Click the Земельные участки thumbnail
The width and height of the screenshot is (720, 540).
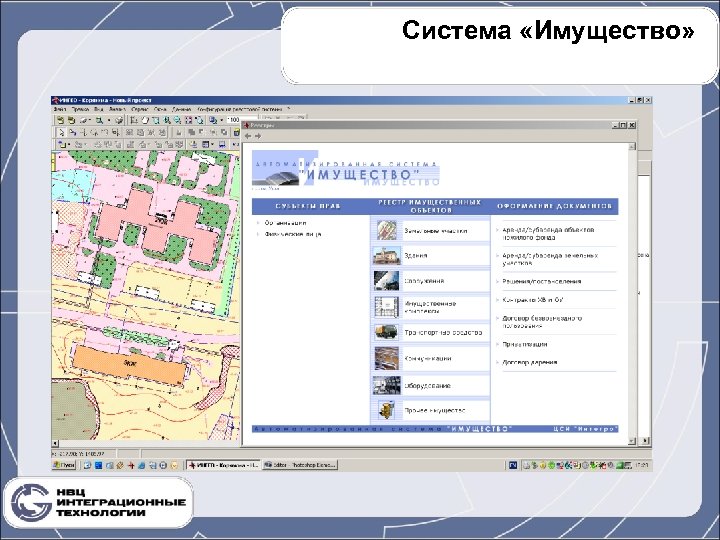click(x=387, y=230)
